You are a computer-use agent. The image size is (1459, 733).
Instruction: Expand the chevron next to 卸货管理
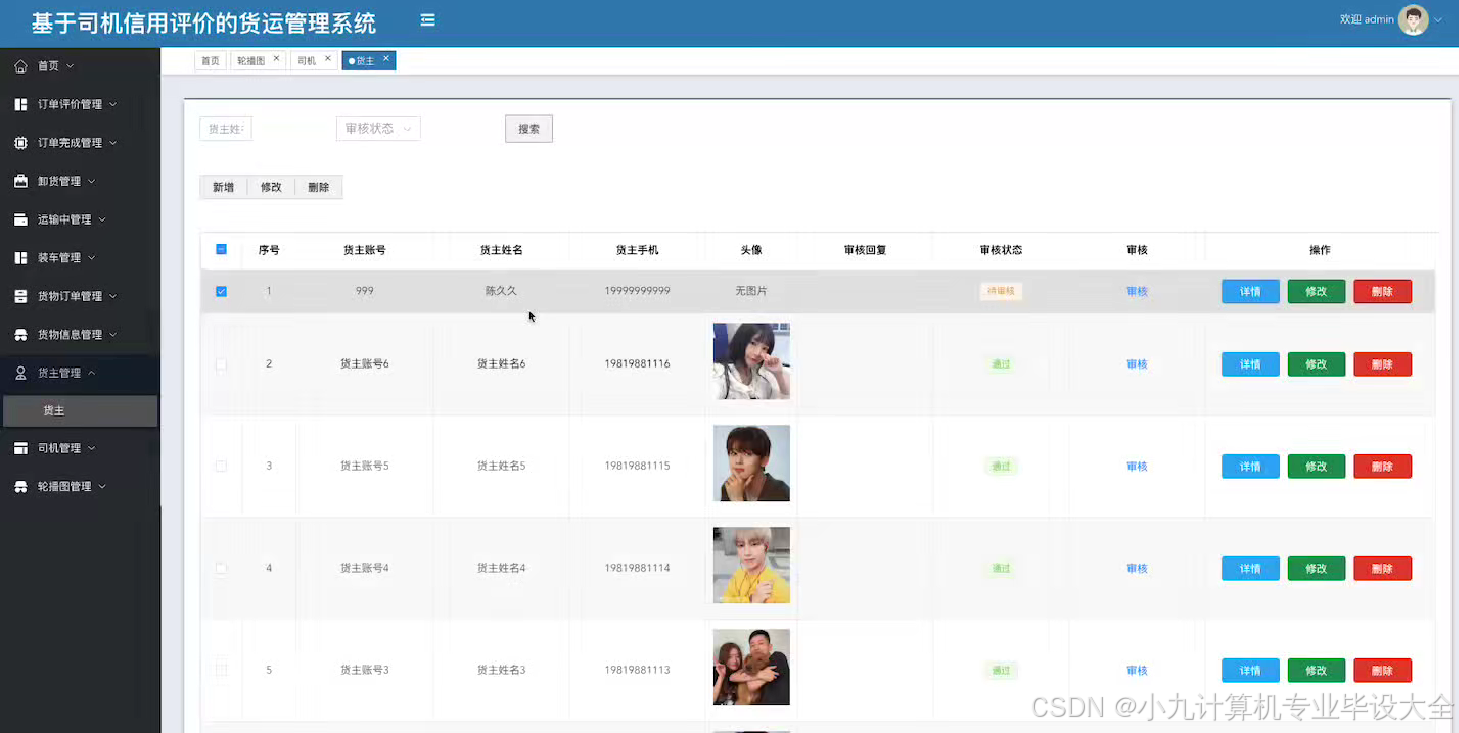pos(92,181)
